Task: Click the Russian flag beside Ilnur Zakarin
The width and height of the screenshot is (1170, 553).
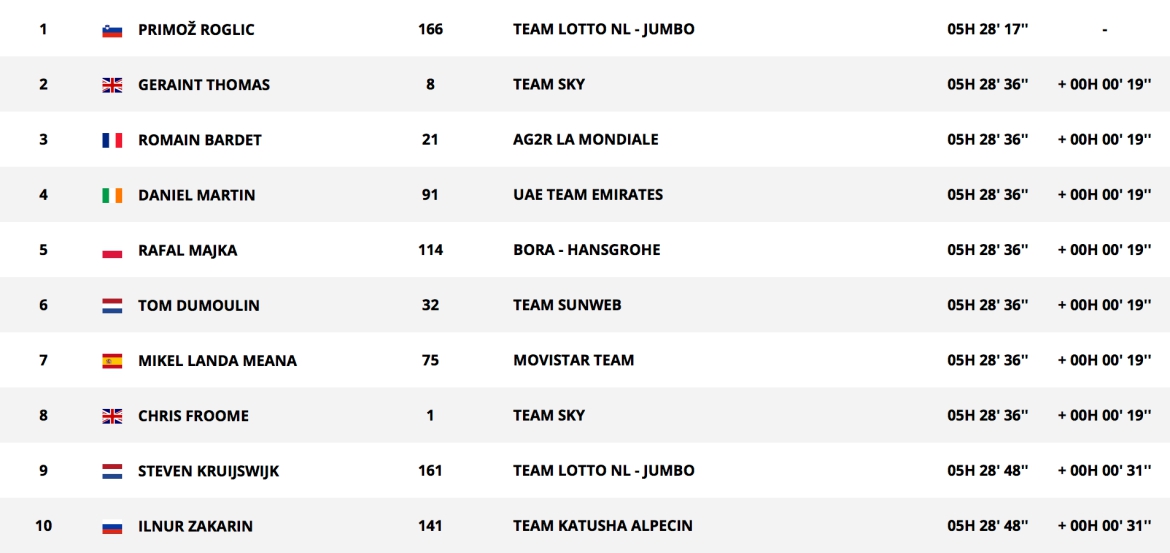Action: coord(112,526)
